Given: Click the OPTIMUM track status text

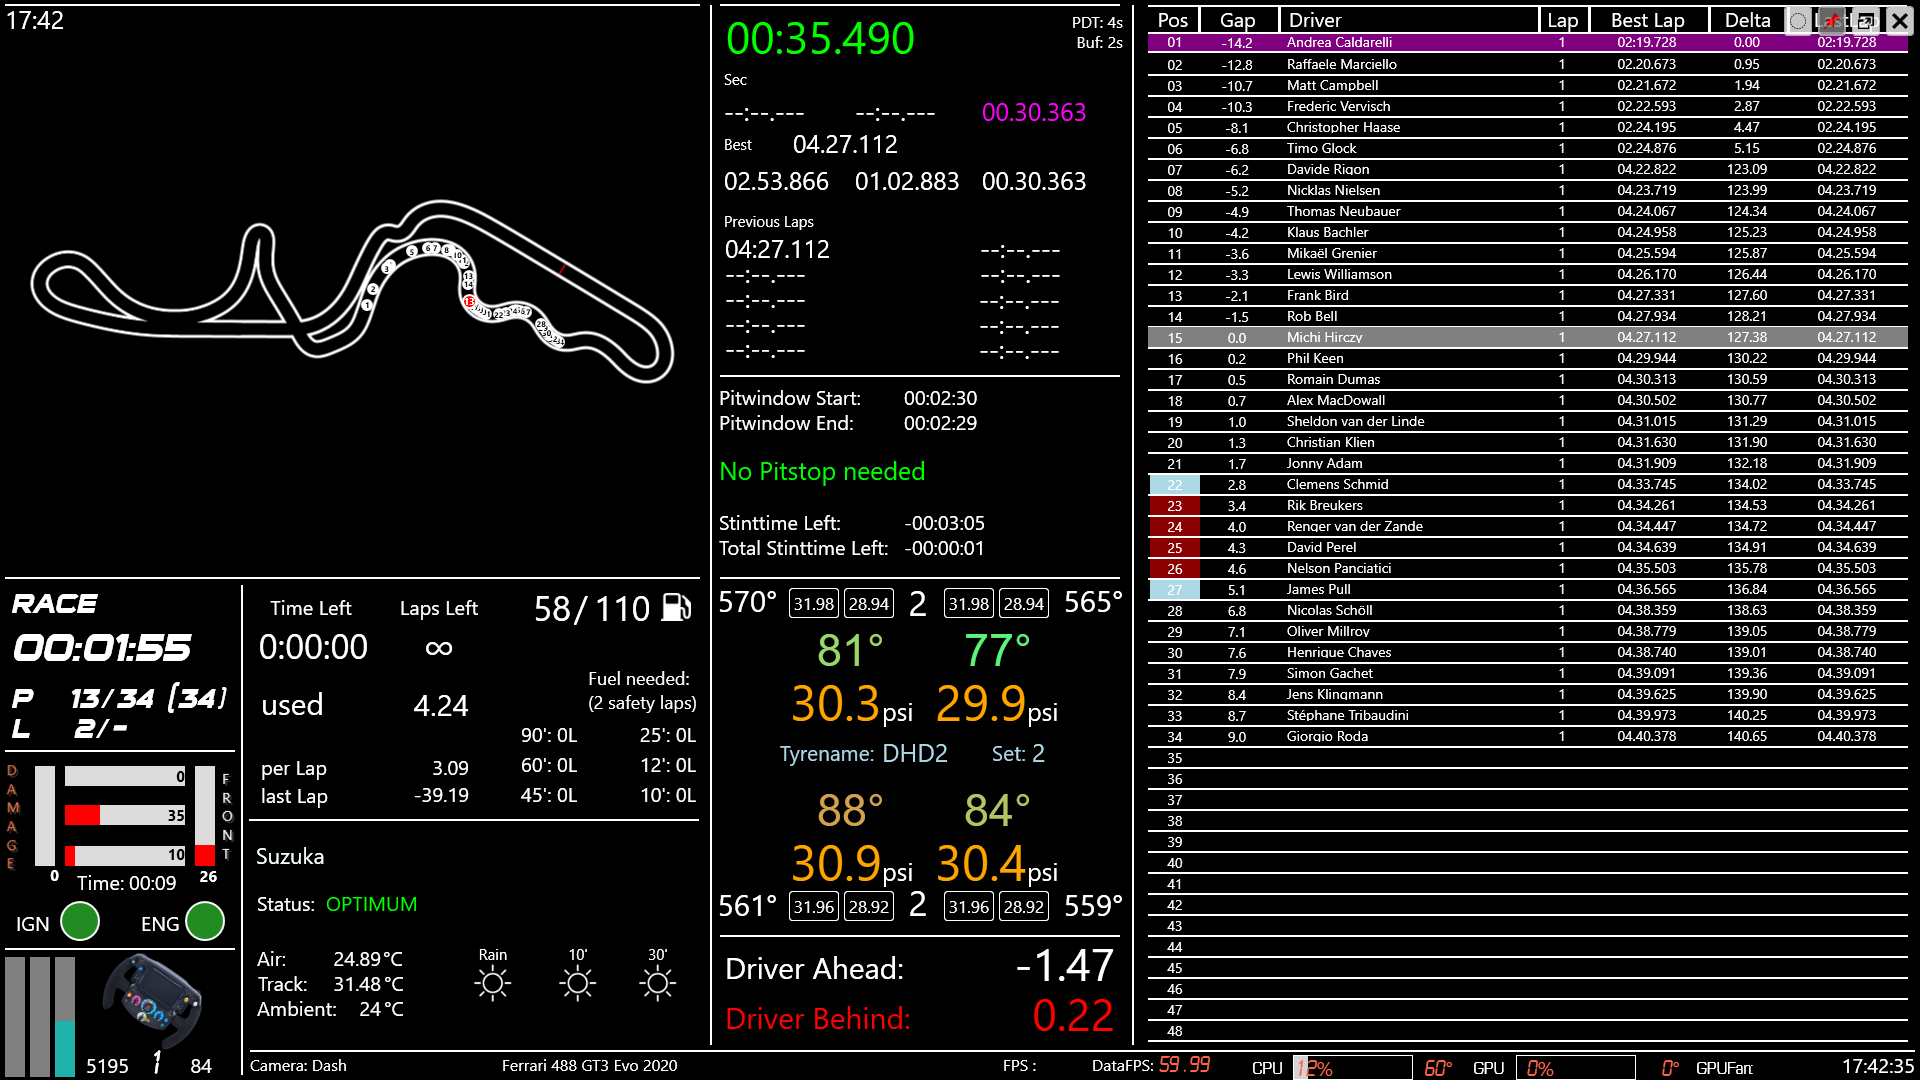Looking at the screenshot, I should pos(371,905).
